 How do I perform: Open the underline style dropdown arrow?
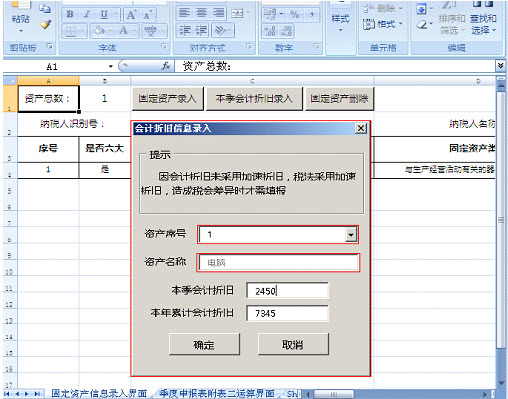116,14
